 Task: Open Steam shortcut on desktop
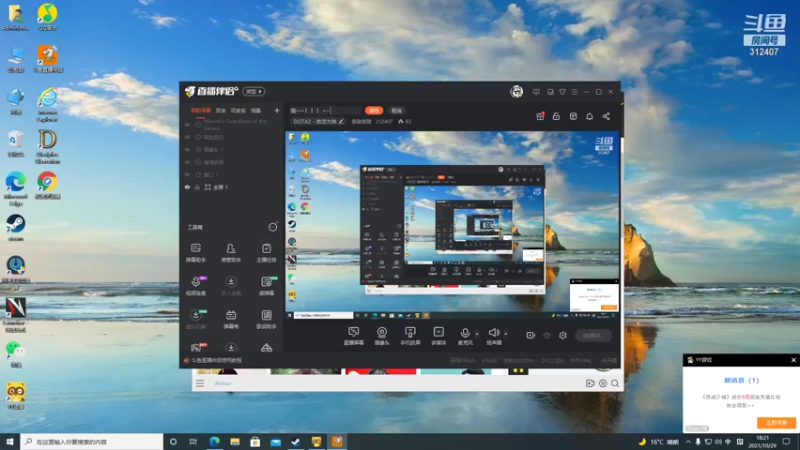[x=16, y=228]
